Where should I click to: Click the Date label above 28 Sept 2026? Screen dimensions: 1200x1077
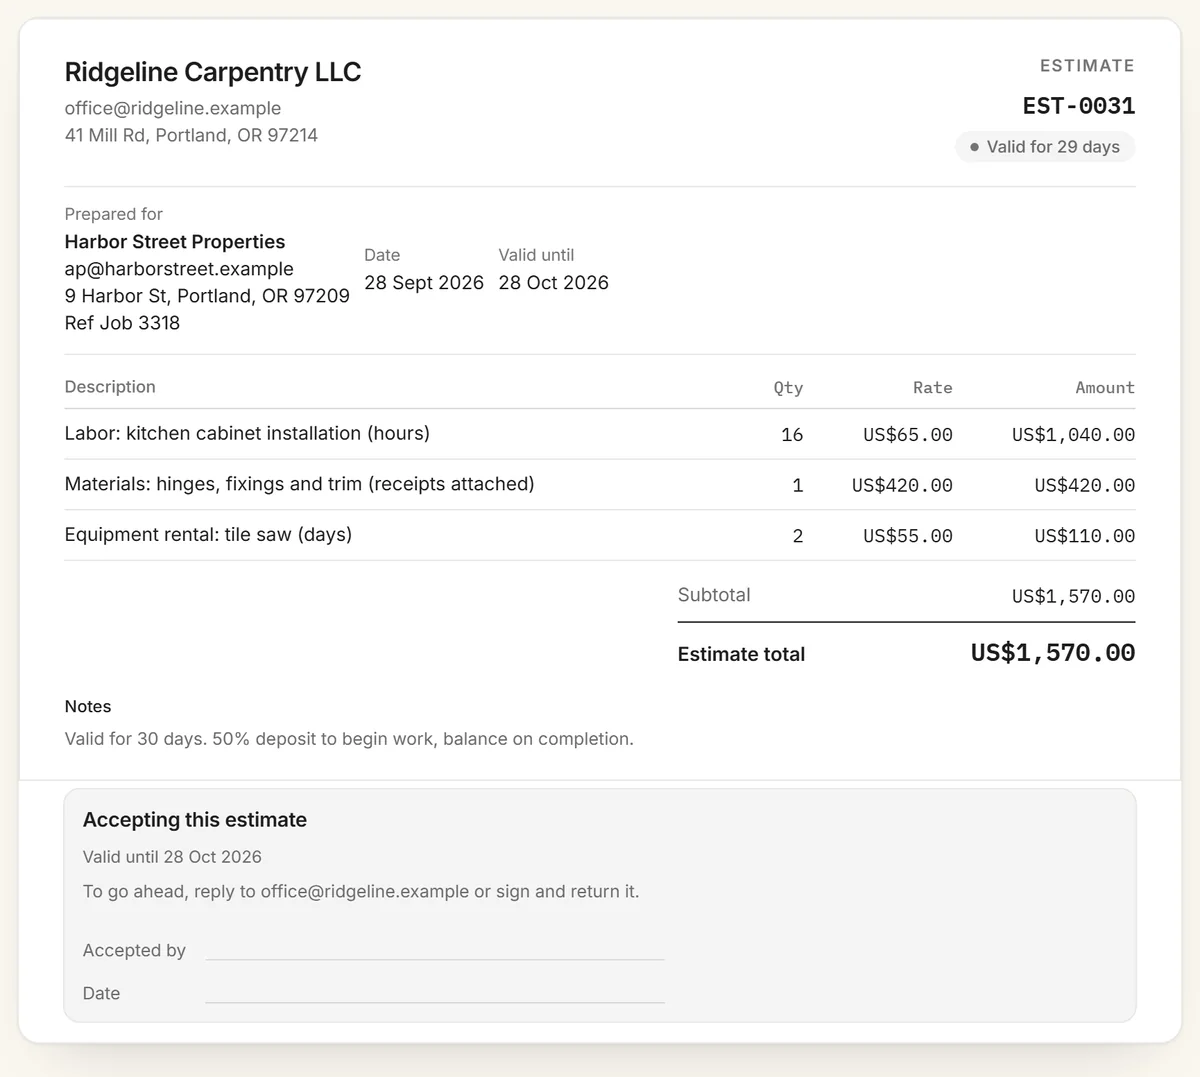coord(382,255)
